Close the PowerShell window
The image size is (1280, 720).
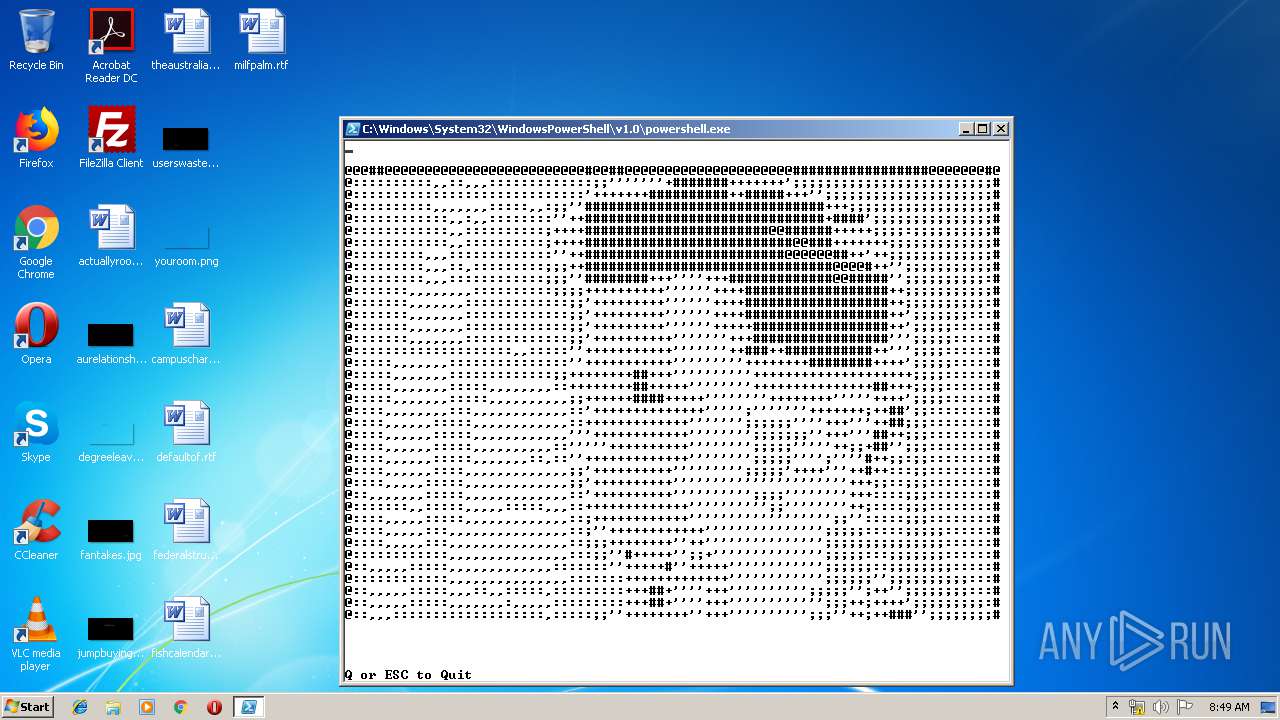(x=1001, y=129)
